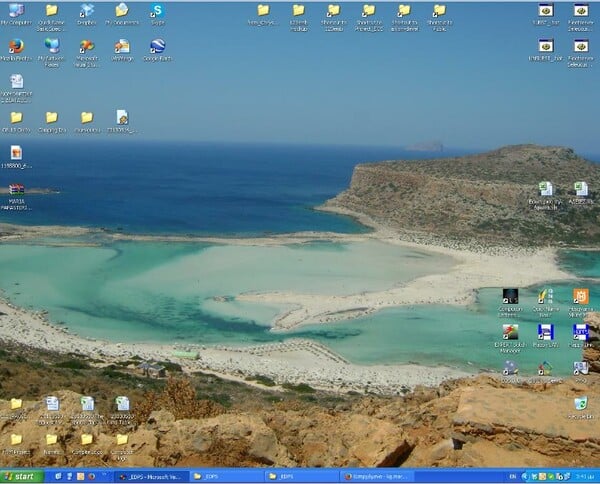Click the system tray clock
The height and width of the screenshot is (484, 600).
(585, 477)
